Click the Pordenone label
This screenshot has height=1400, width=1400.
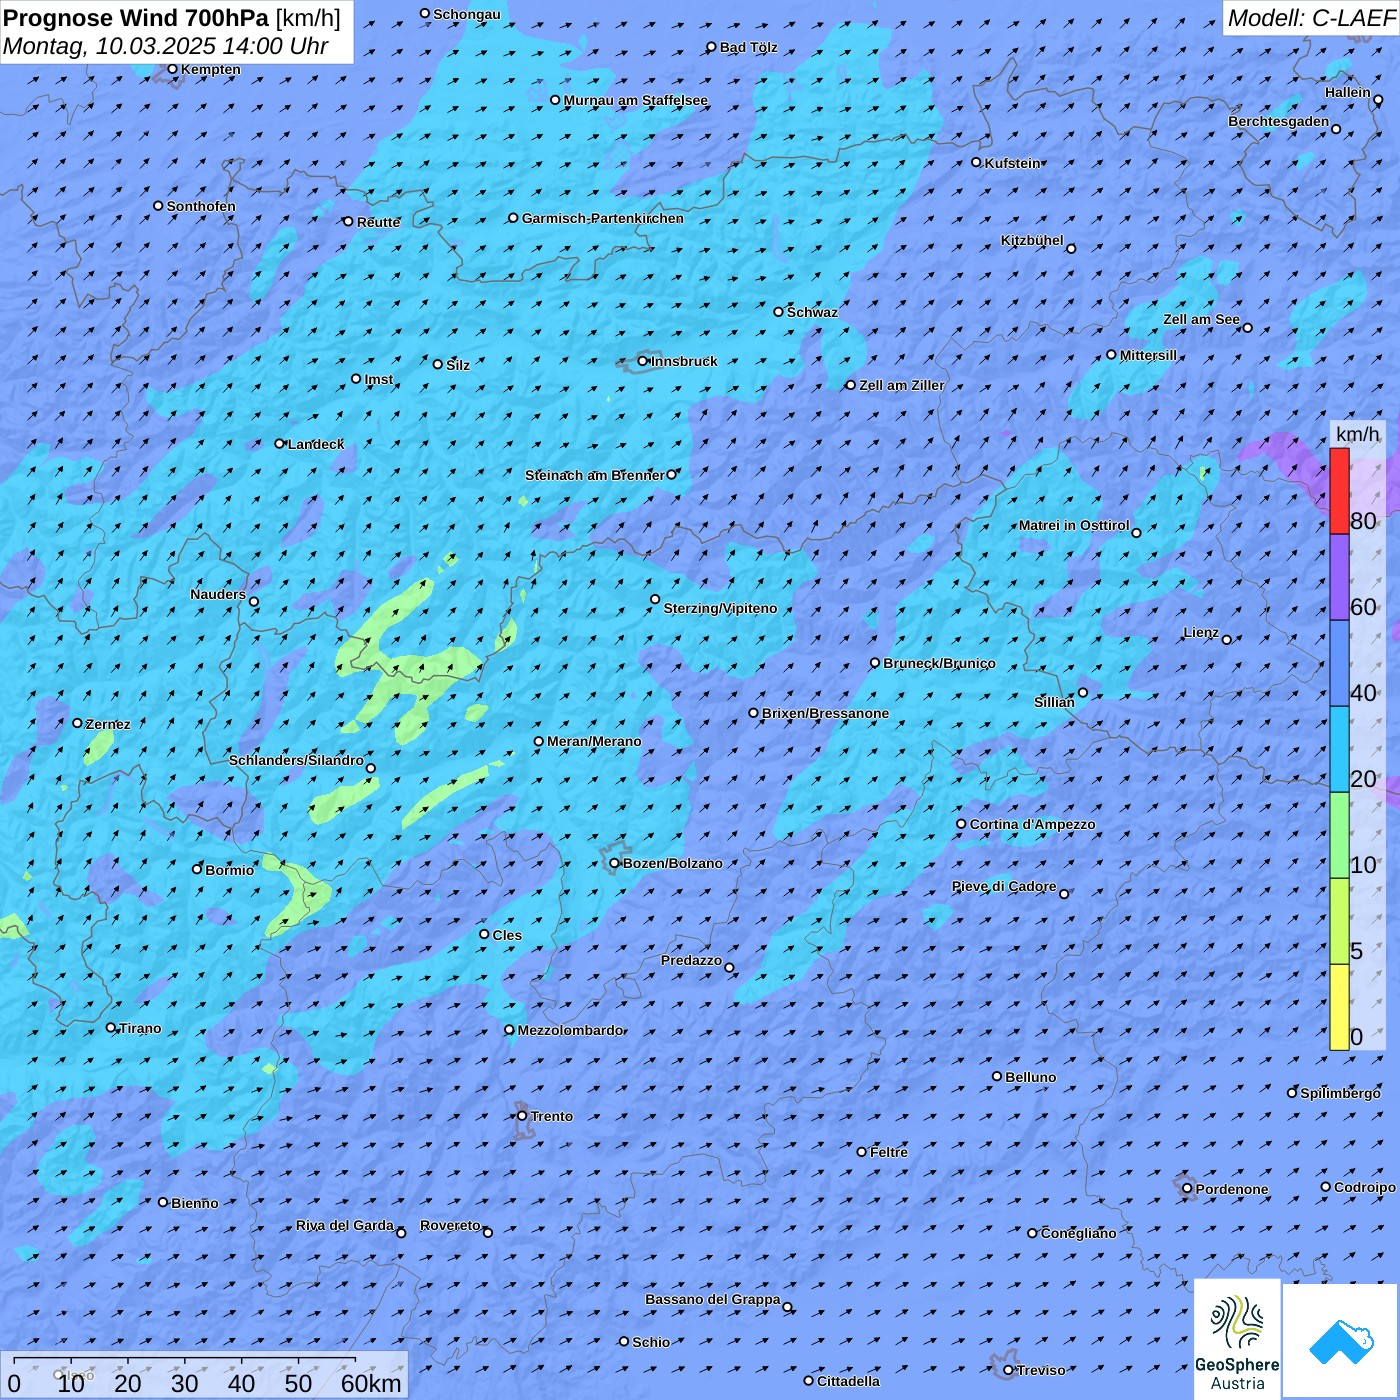point(1232,1189)
